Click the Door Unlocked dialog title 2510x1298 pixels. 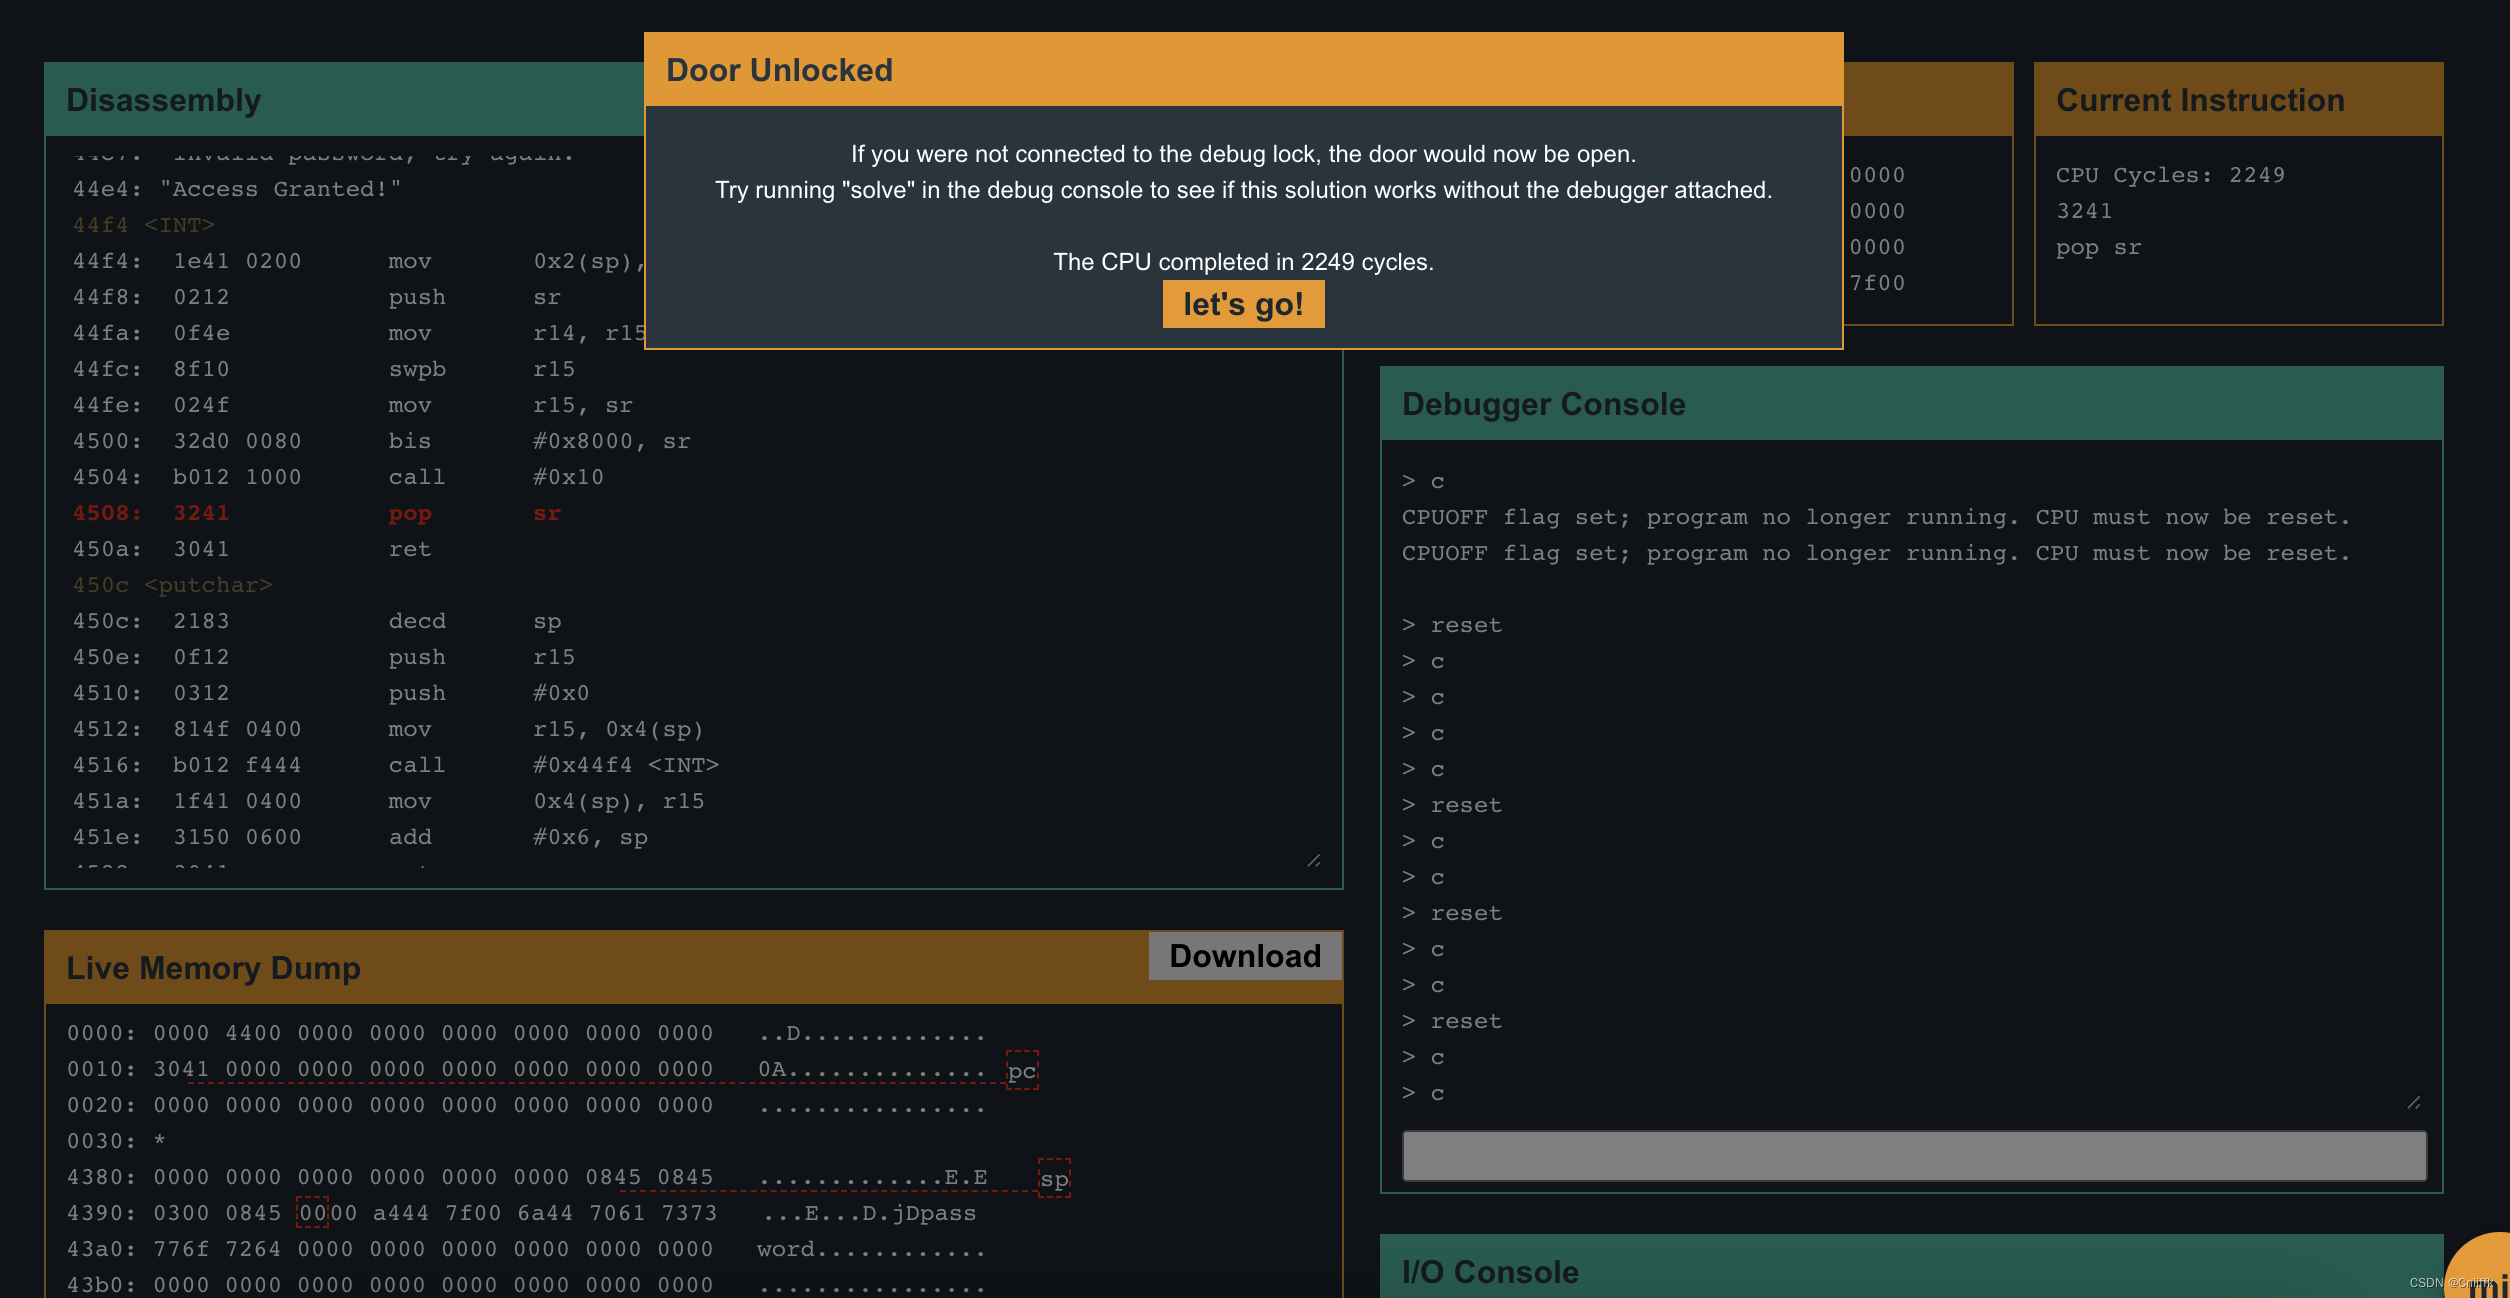(779, 70)
